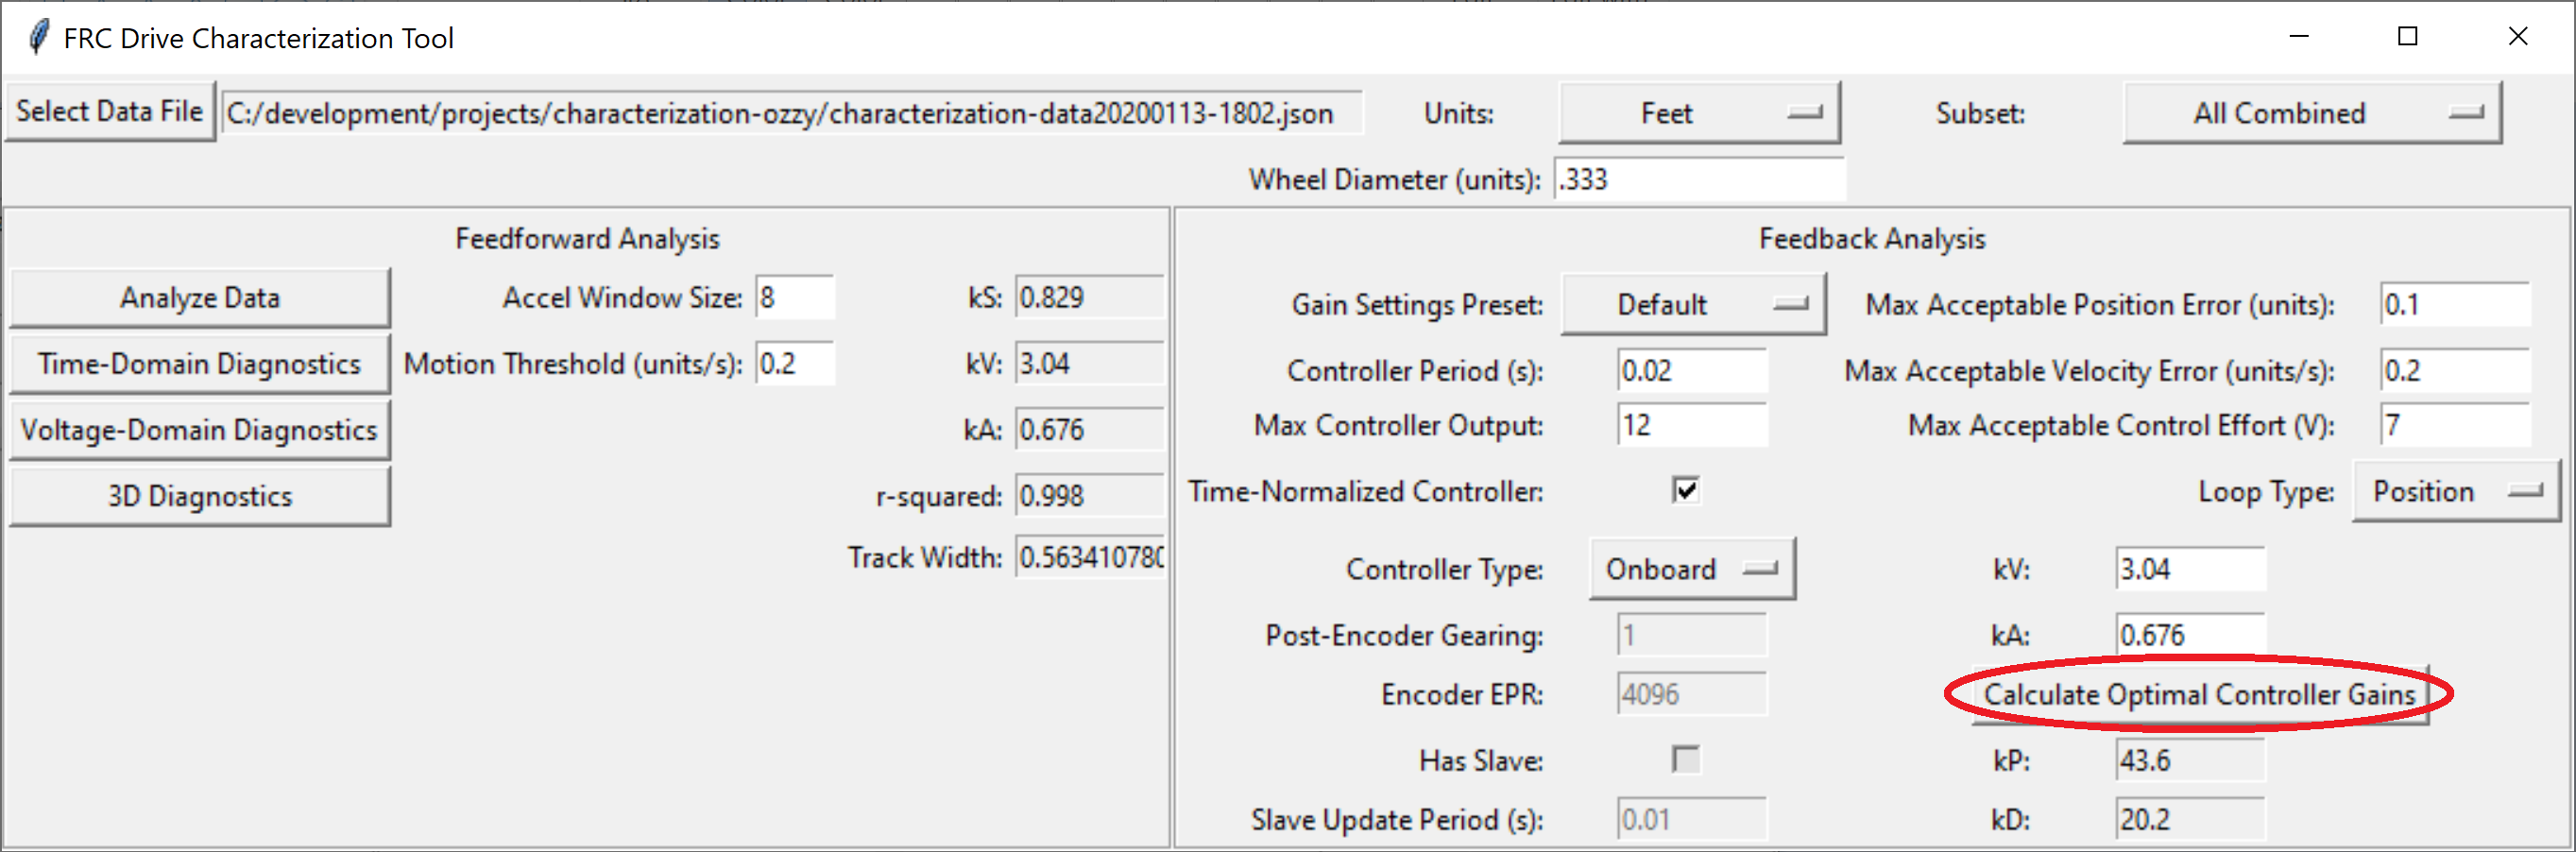Click the Max Acceptable Position Error field
Viewport: 2576px width, 852px height.
tap(2453, 304)
